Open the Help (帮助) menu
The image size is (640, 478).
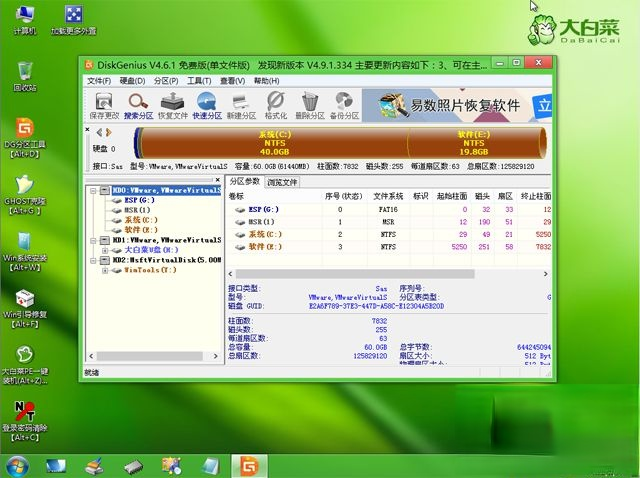point(266,81)
